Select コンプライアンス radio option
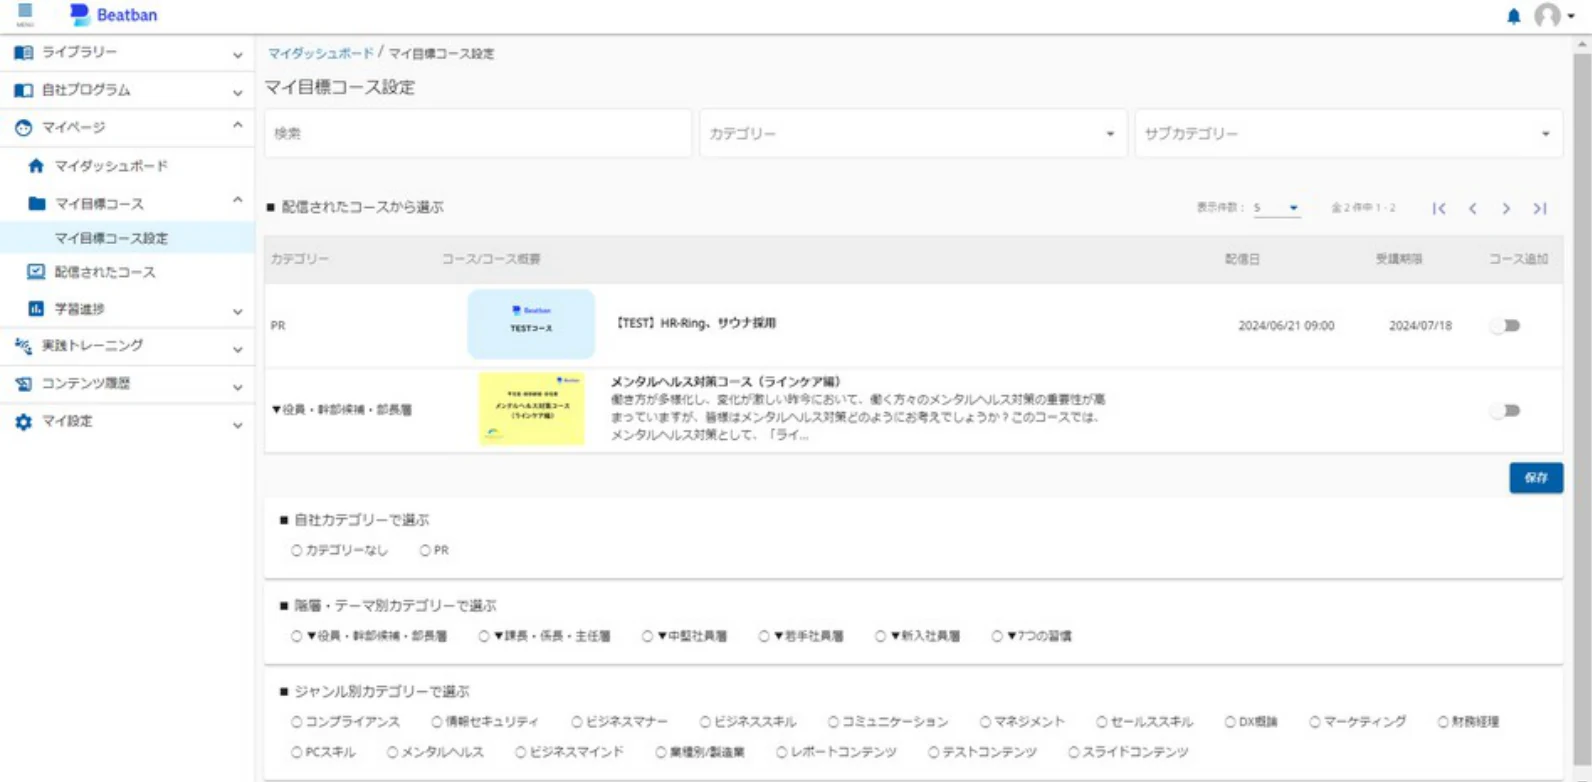The width and height of the screenshot is (1592, 782). pyautogui.click(x=297, y=722)
